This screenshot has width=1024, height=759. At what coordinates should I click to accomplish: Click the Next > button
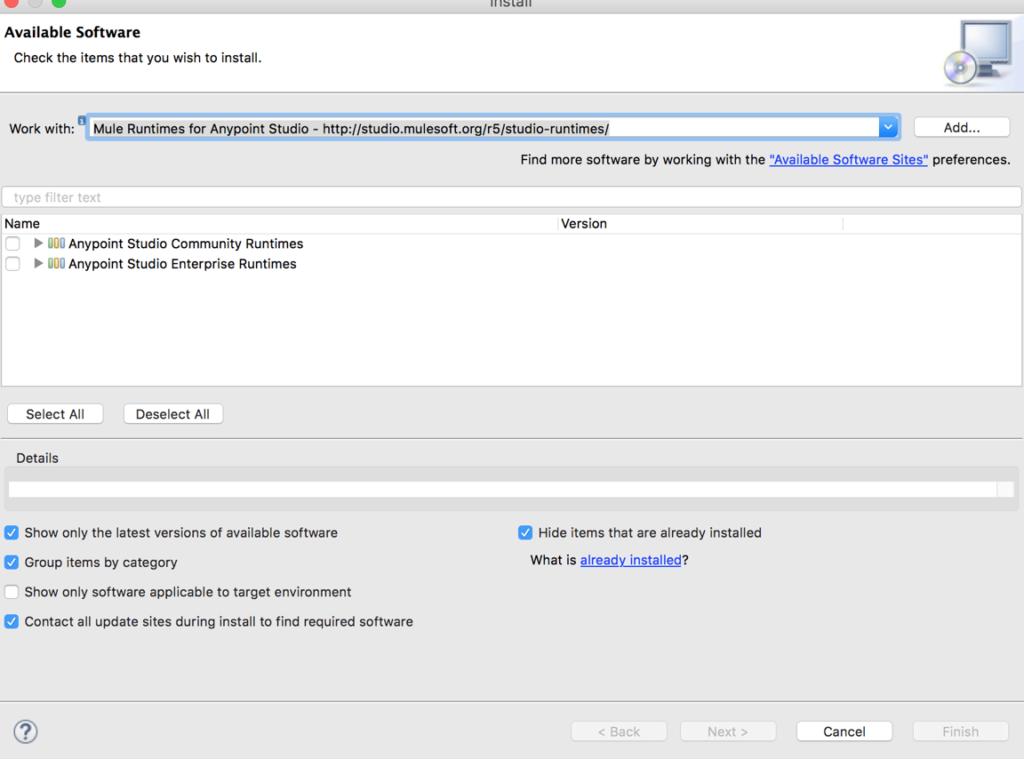tap(728, 732)
